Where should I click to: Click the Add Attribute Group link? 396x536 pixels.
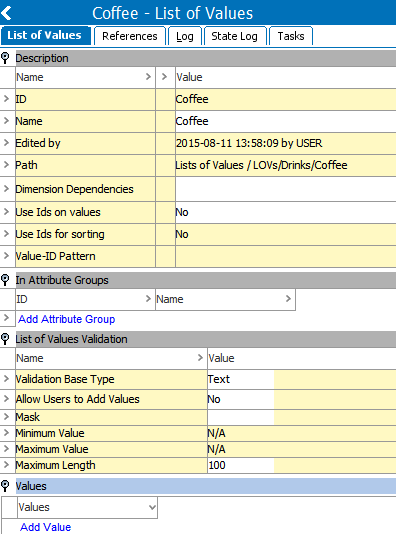pos(67,319)
